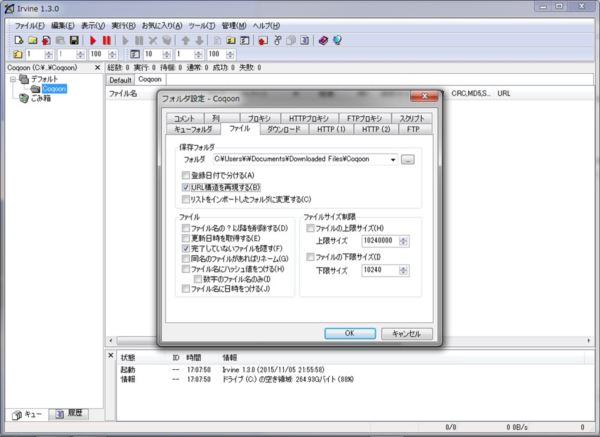Click the horizontal scrollbar right arrow
The width and height of the screenshot is (600, 437).
(589, 340)
